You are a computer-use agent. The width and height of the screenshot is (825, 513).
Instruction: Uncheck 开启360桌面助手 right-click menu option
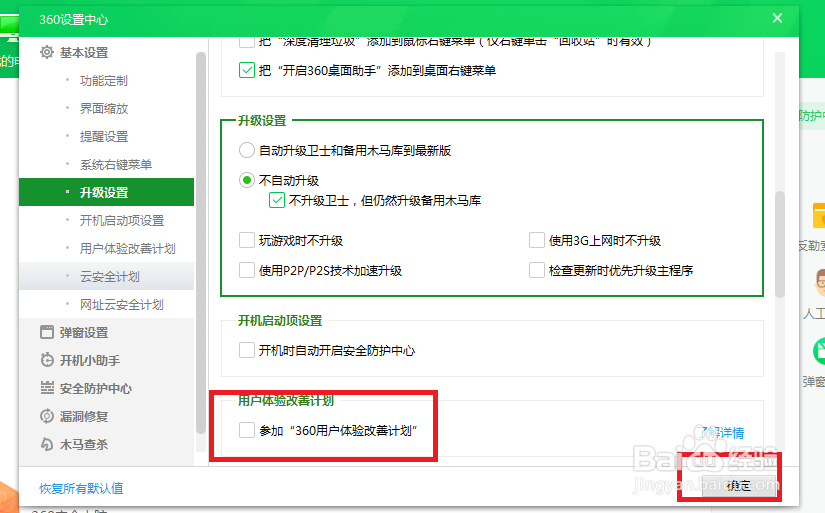coord(247,70)
